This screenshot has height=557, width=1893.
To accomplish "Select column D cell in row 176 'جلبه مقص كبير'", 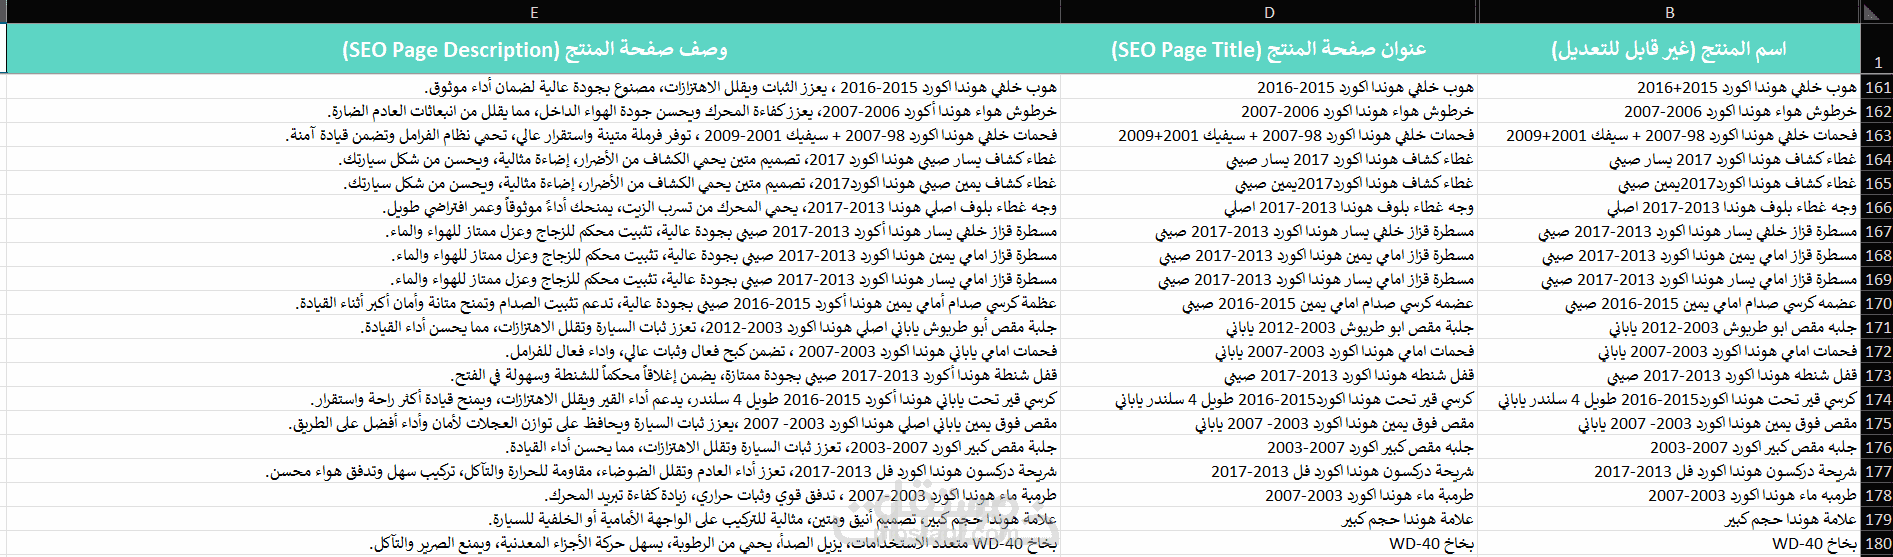I will click(1269, 447).
